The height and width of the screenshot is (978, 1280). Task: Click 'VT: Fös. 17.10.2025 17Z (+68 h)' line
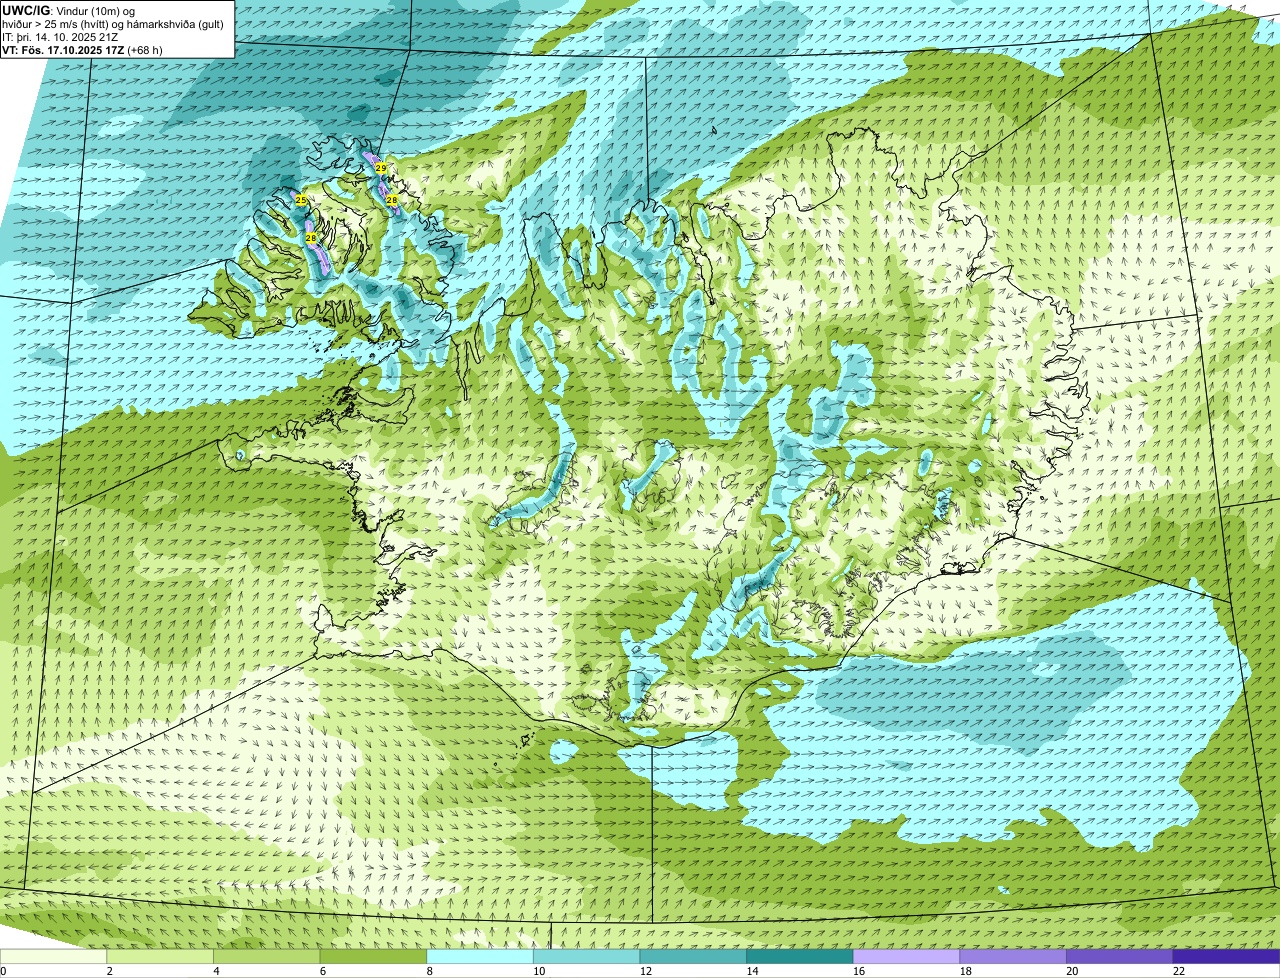[82, 50]
